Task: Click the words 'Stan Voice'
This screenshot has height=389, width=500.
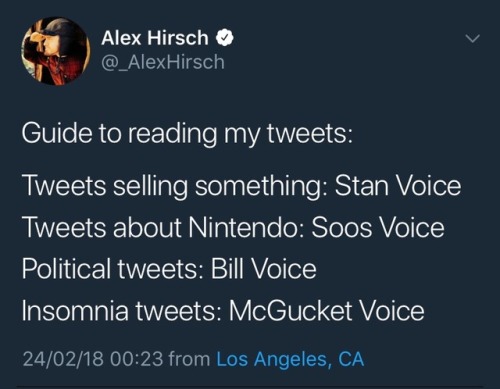Action: pos(398,185)
